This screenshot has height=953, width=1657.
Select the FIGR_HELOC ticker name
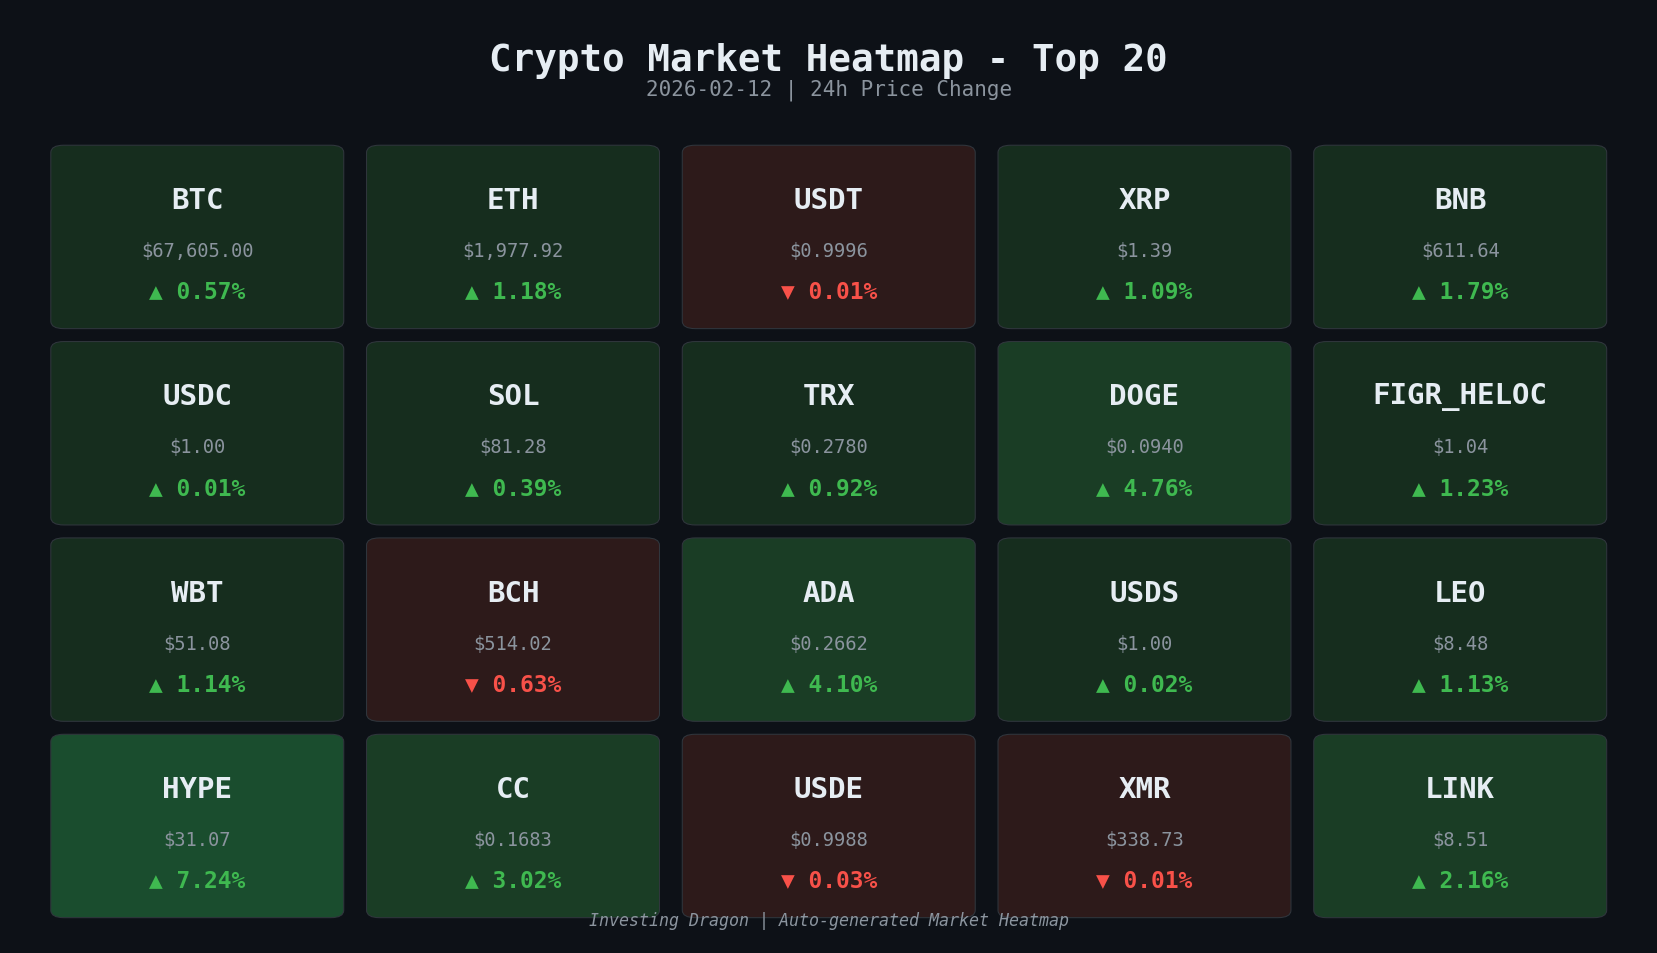click(1460, 396)
